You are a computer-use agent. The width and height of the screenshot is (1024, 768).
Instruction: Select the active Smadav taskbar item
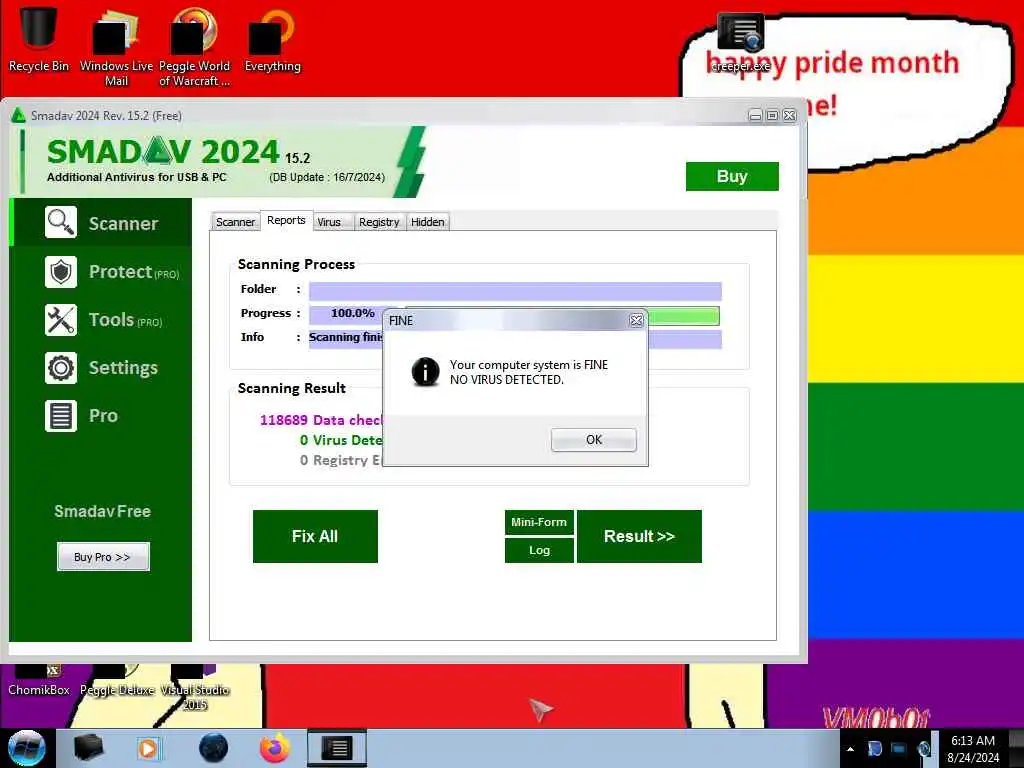pos(337,748)
